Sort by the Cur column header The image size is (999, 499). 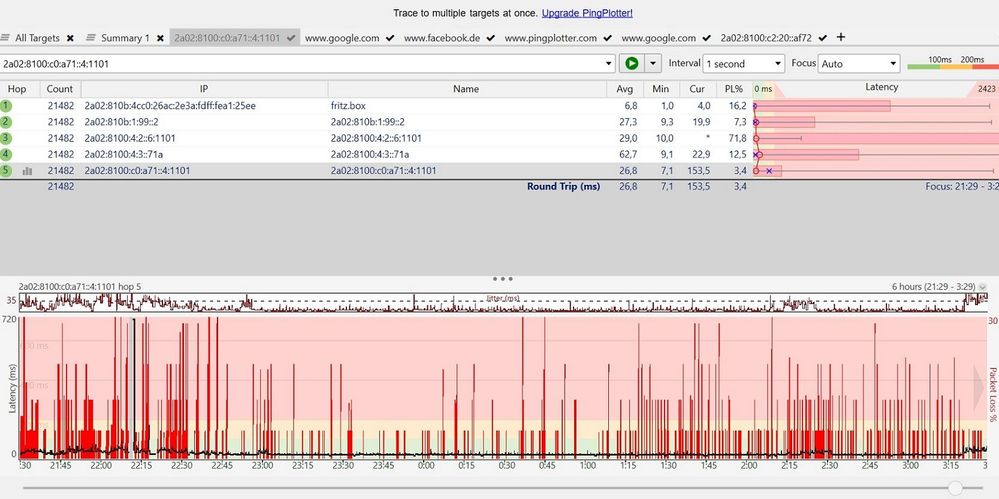pyautogui.click(x=698, y=89)
